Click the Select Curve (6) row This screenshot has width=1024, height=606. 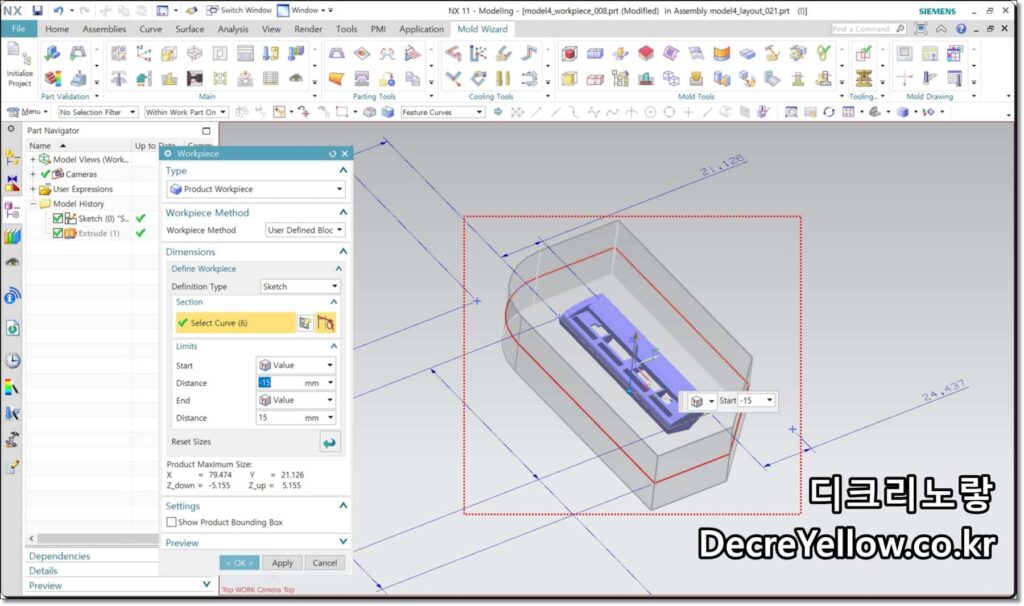pos(235,323)
